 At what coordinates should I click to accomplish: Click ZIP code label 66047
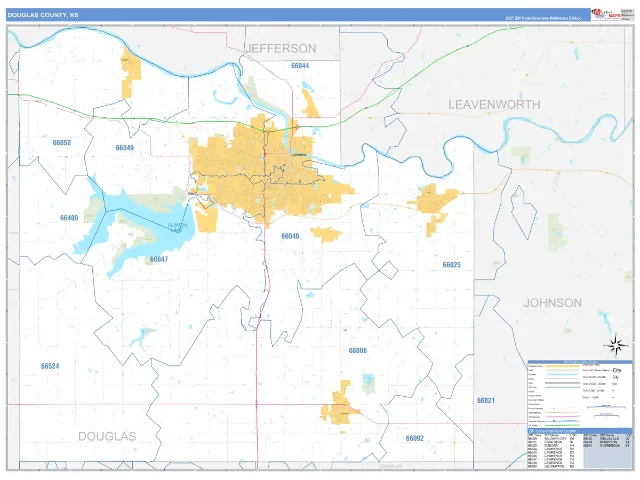tap(159, 259)
